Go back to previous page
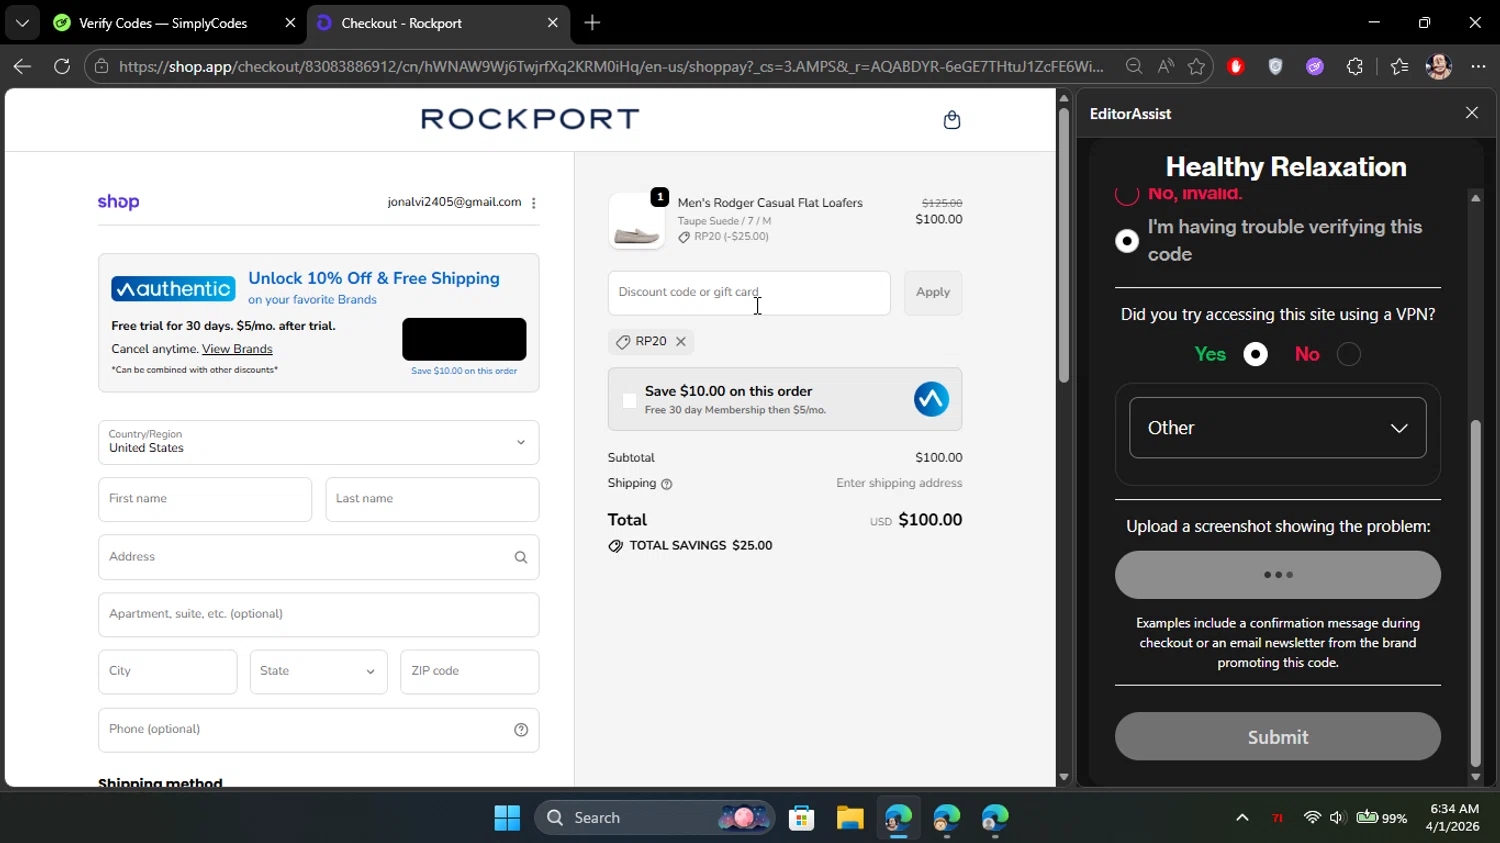The image size is (1500, 843). [x=22, y=66]
